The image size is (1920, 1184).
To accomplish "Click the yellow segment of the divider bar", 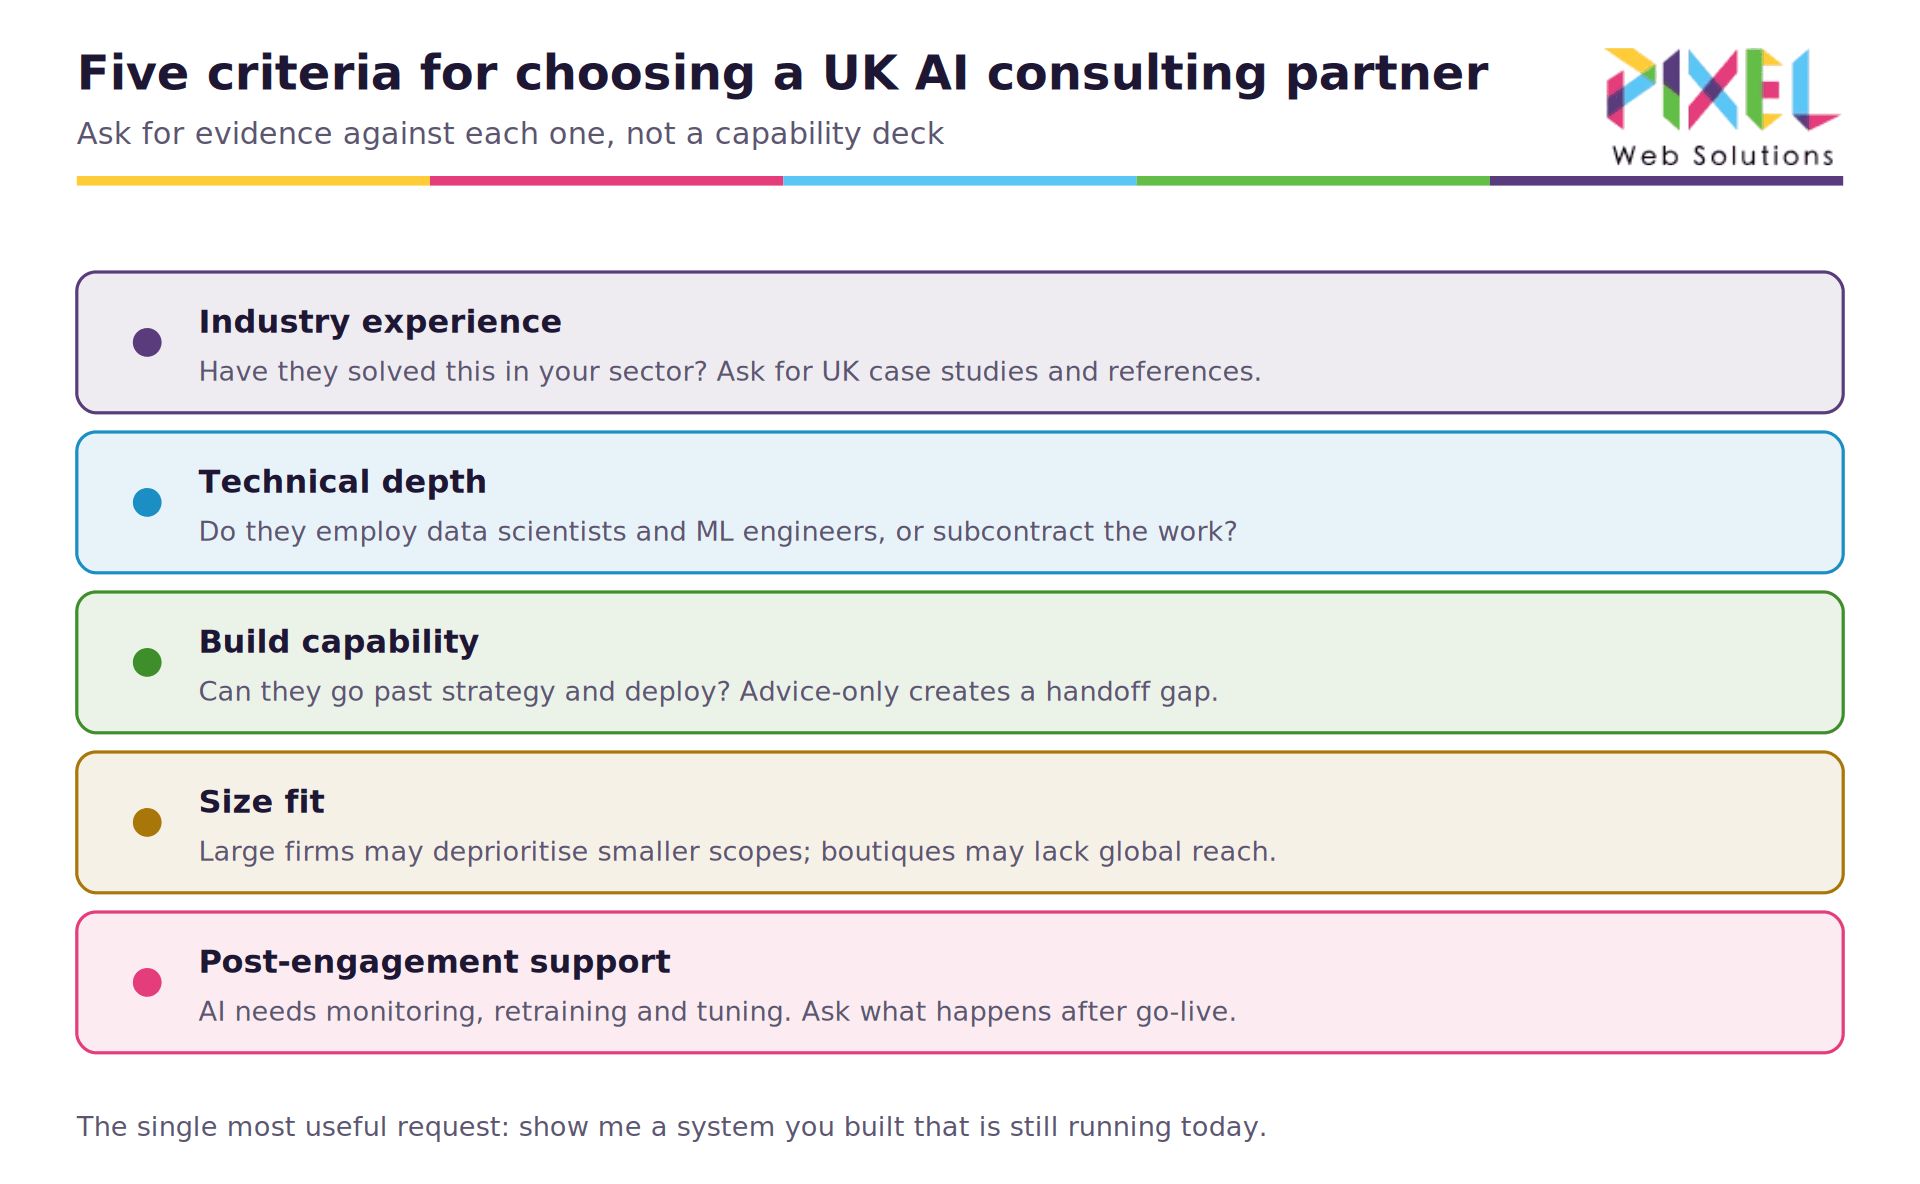I will coord(253,181).
